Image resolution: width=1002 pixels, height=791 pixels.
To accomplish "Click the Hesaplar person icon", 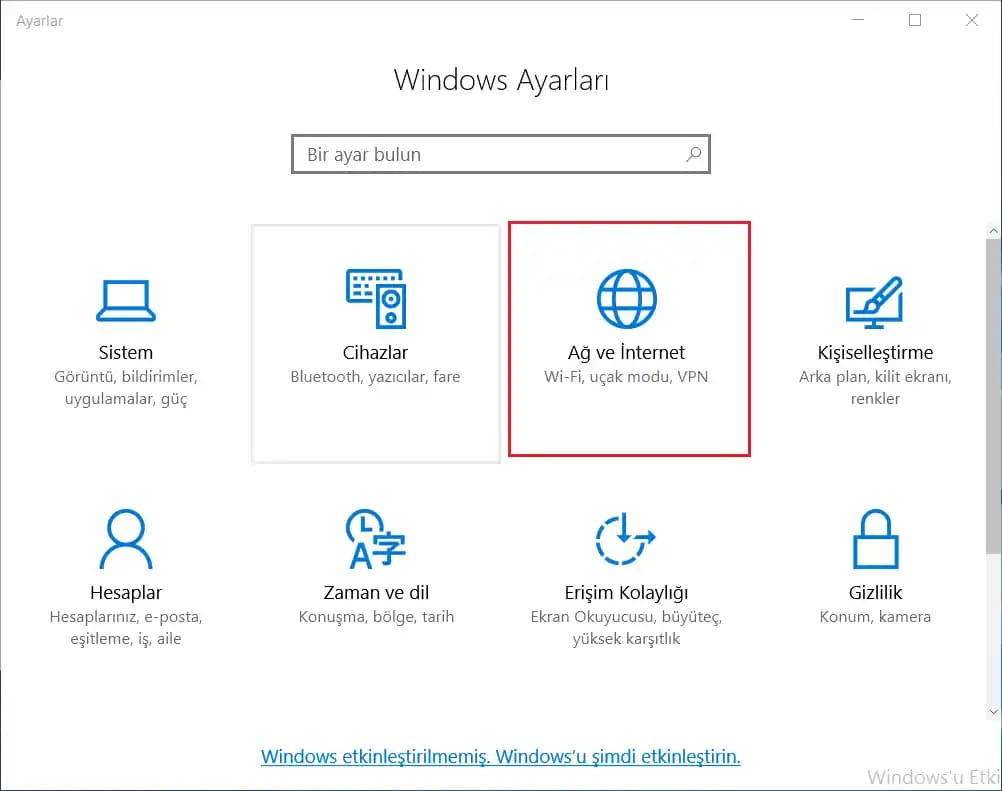I will 126,538.
